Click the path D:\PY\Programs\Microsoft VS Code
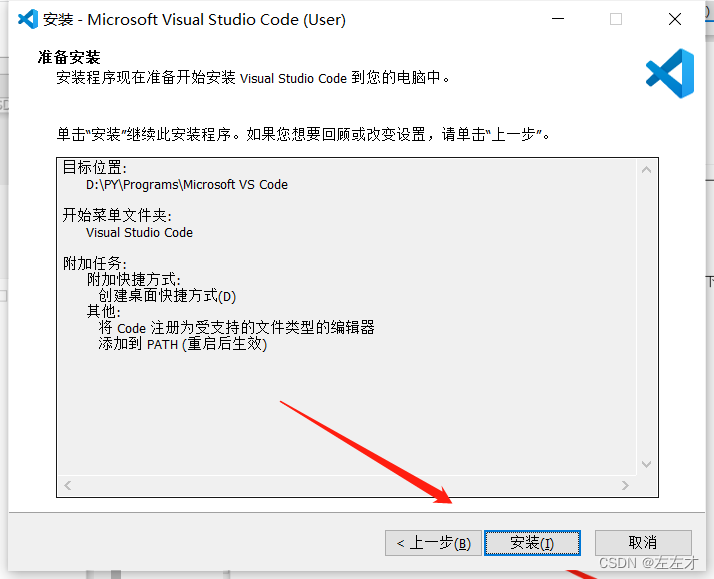The height and width of the screenshot is (579, 714). click(187, 185)
